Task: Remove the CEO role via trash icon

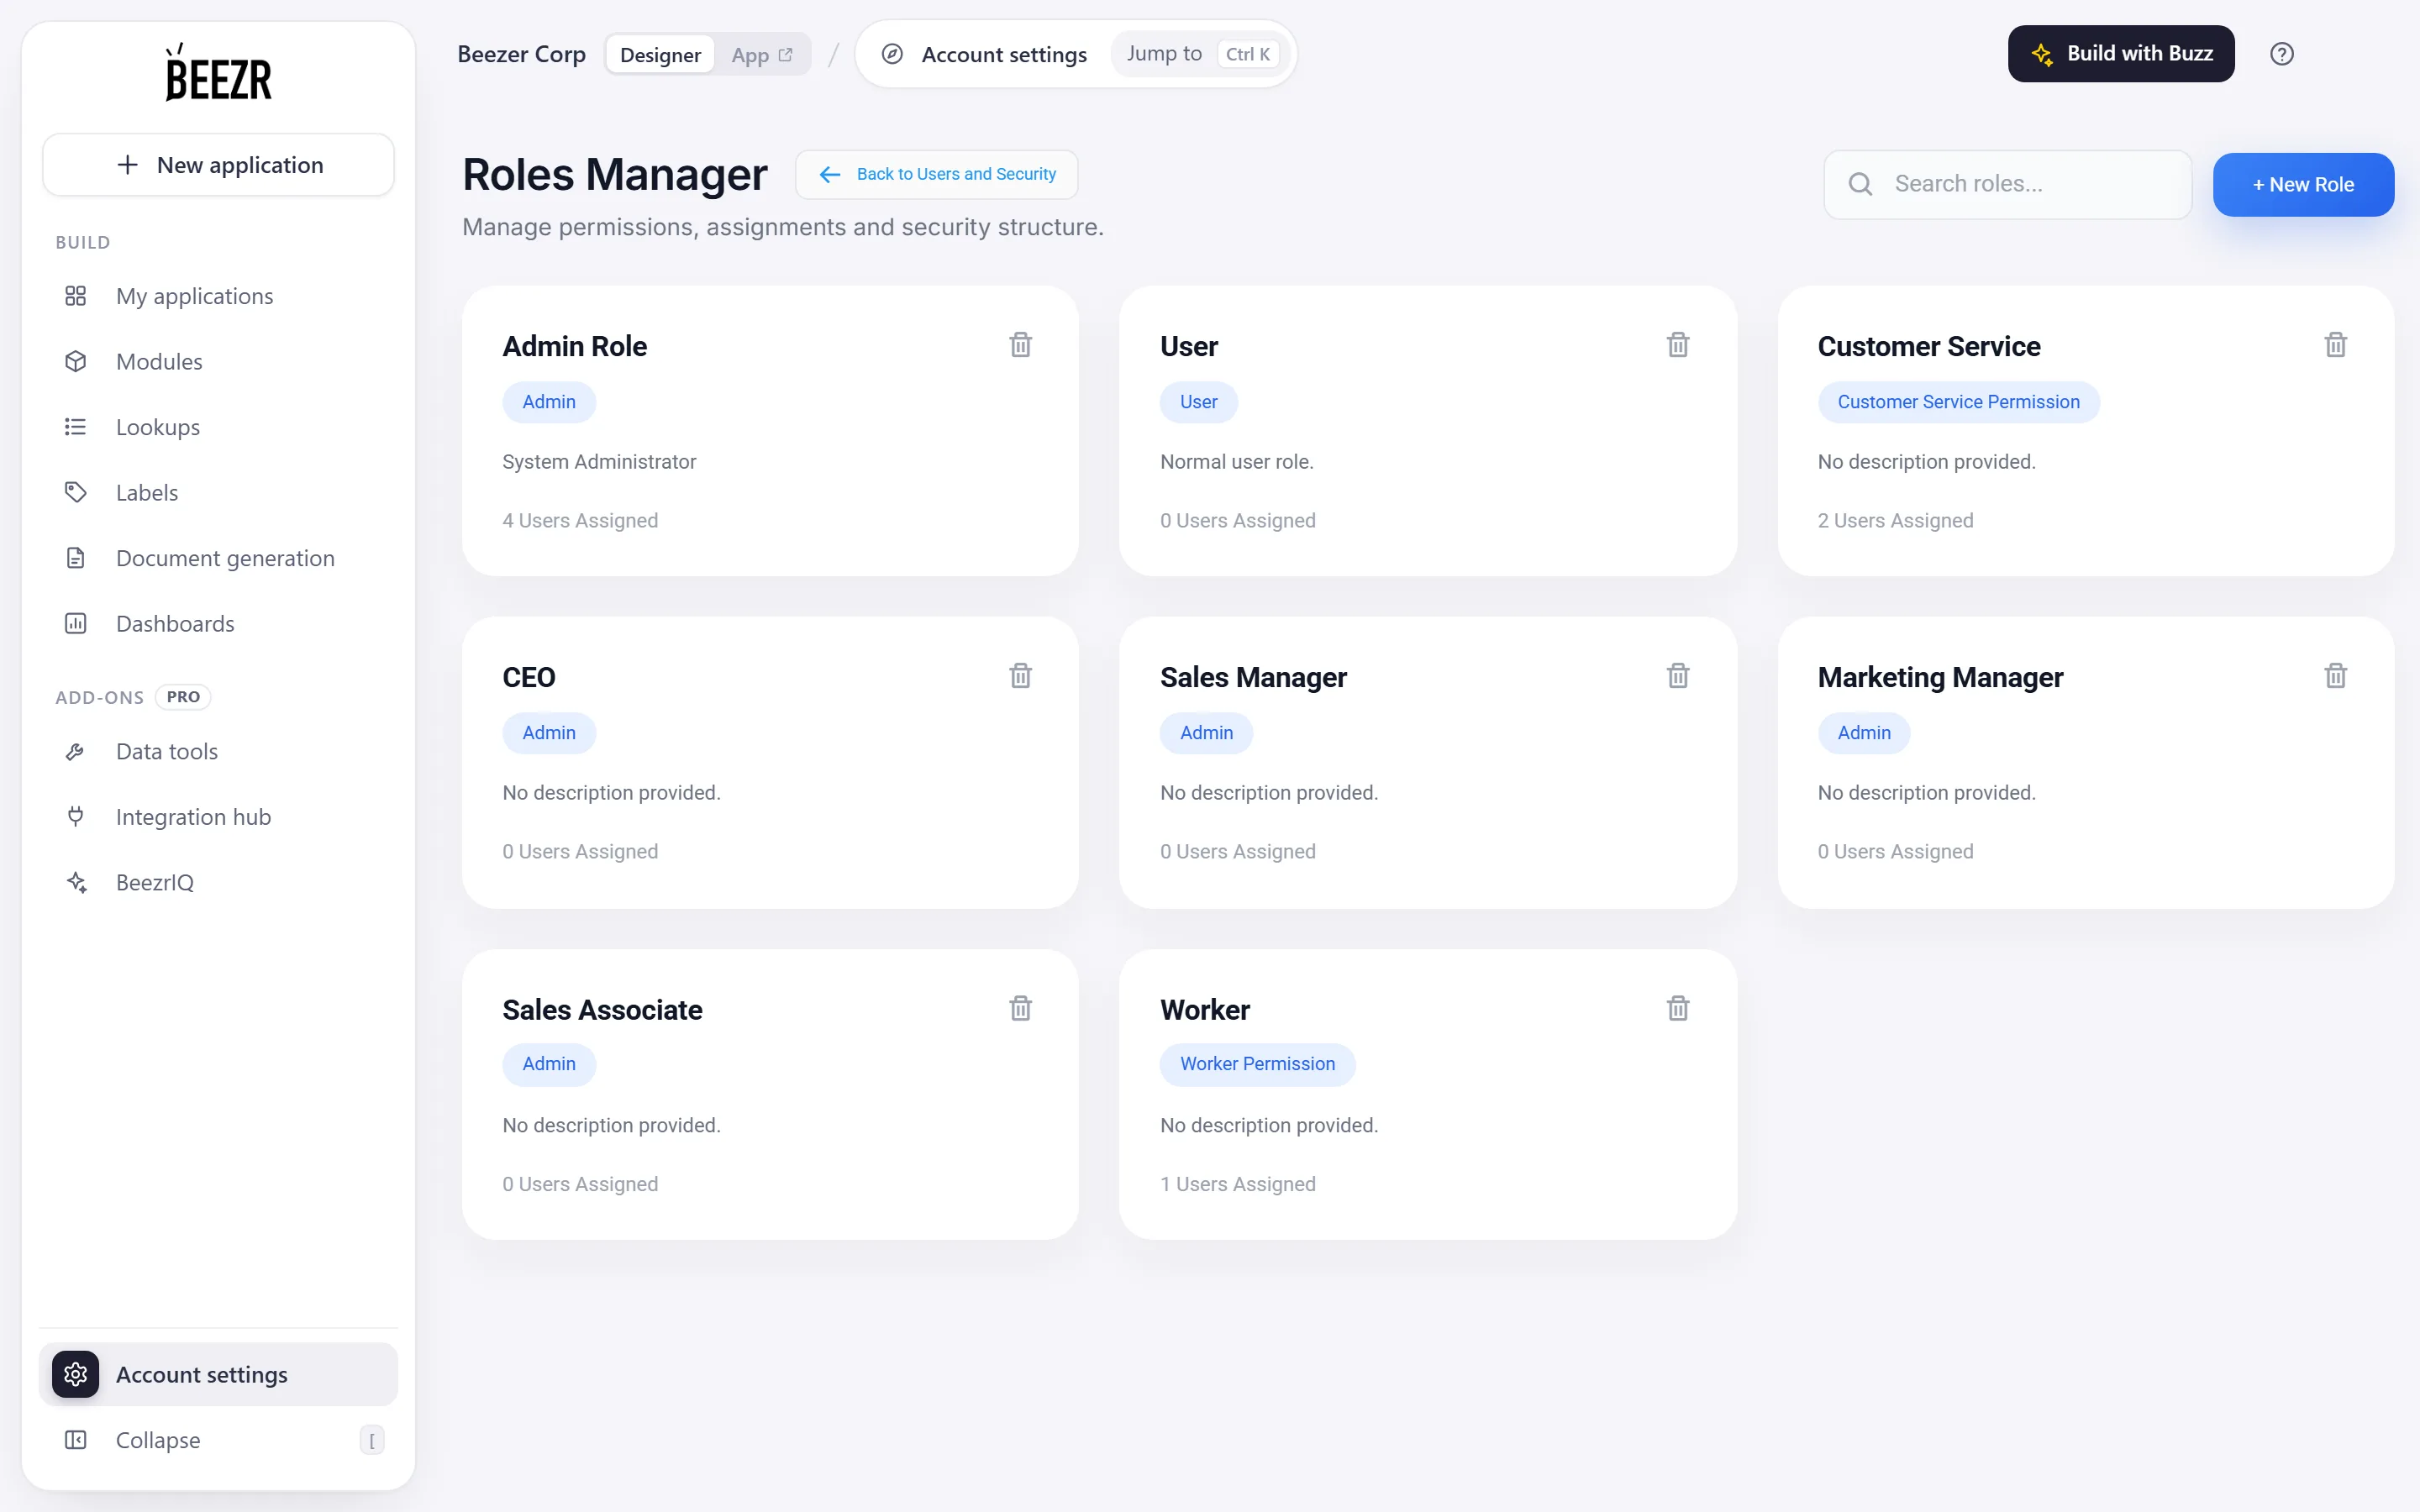Action: [x=1020, y=676]
